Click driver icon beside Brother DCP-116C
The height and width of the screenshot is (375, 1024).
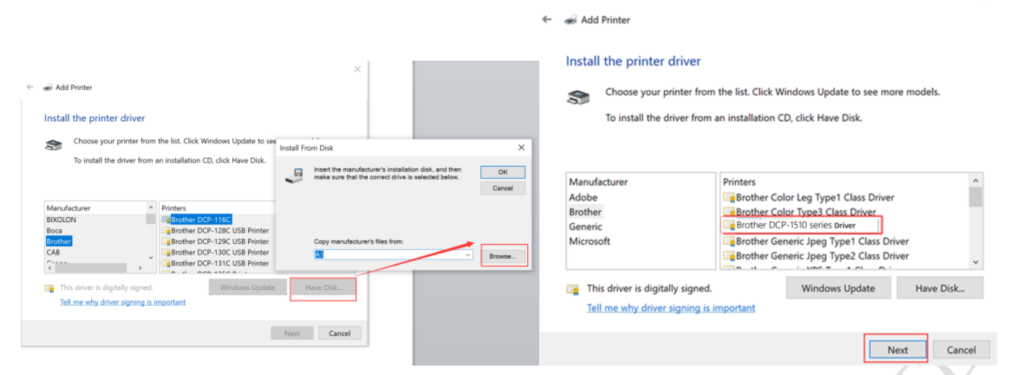coord(166,220)
